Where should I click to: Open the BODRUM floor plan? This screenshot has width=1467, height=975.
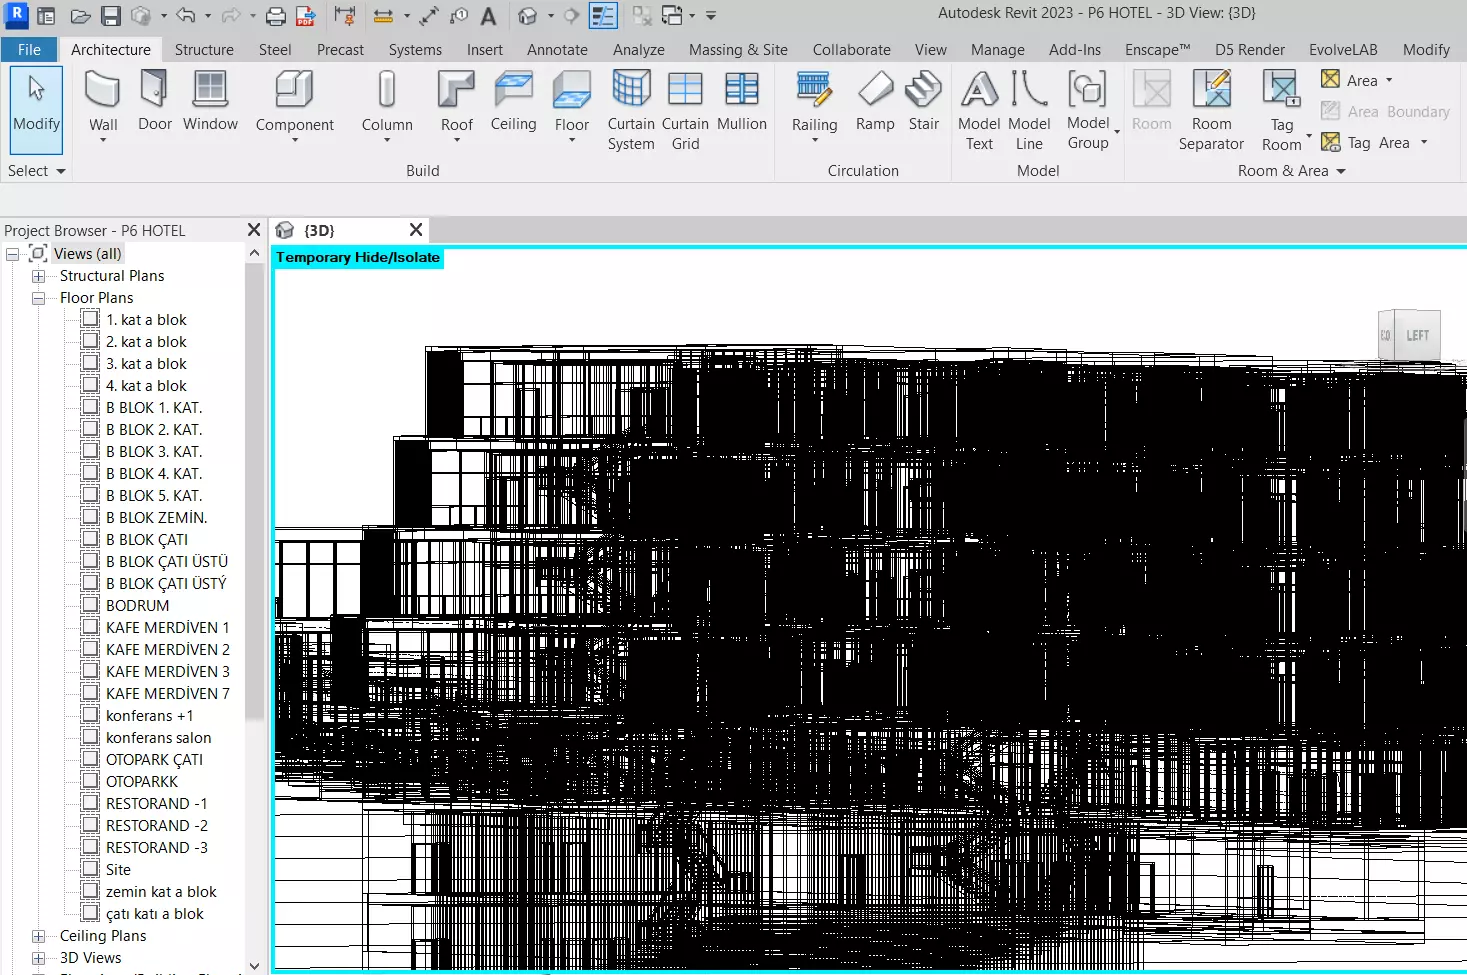pos(137,606)
